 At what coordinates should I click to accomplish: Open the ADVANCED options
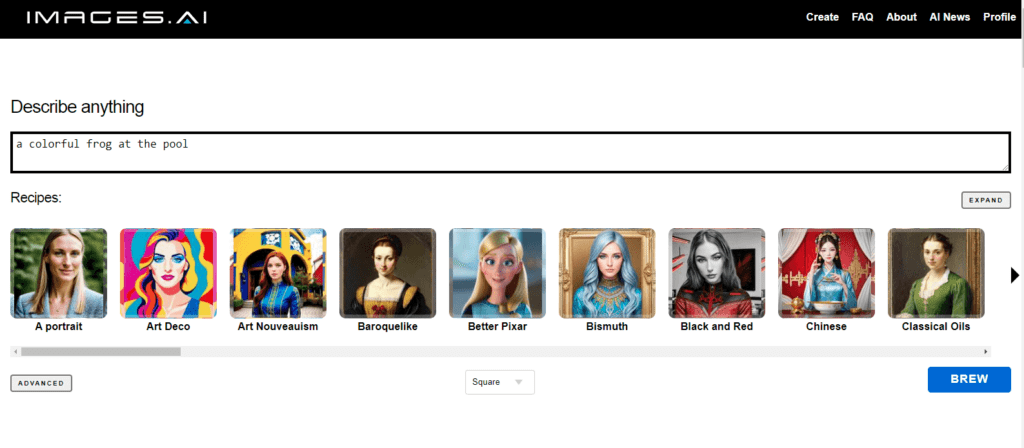(x=41, y=383)
